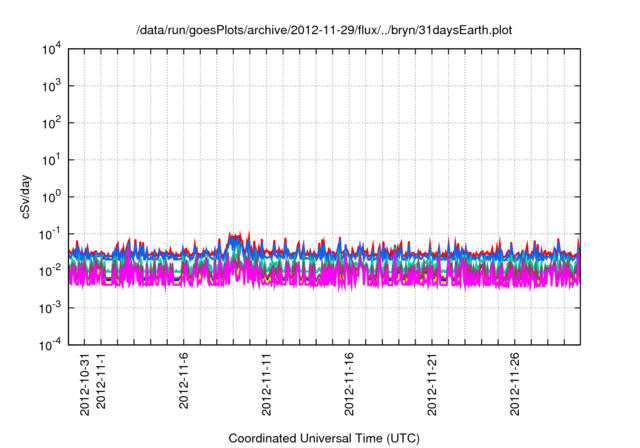Image resolution: width=640 pixels, height=448 pixels.
Task: Click the 10^-3 y-axis tick label
Action: (49, 307)
